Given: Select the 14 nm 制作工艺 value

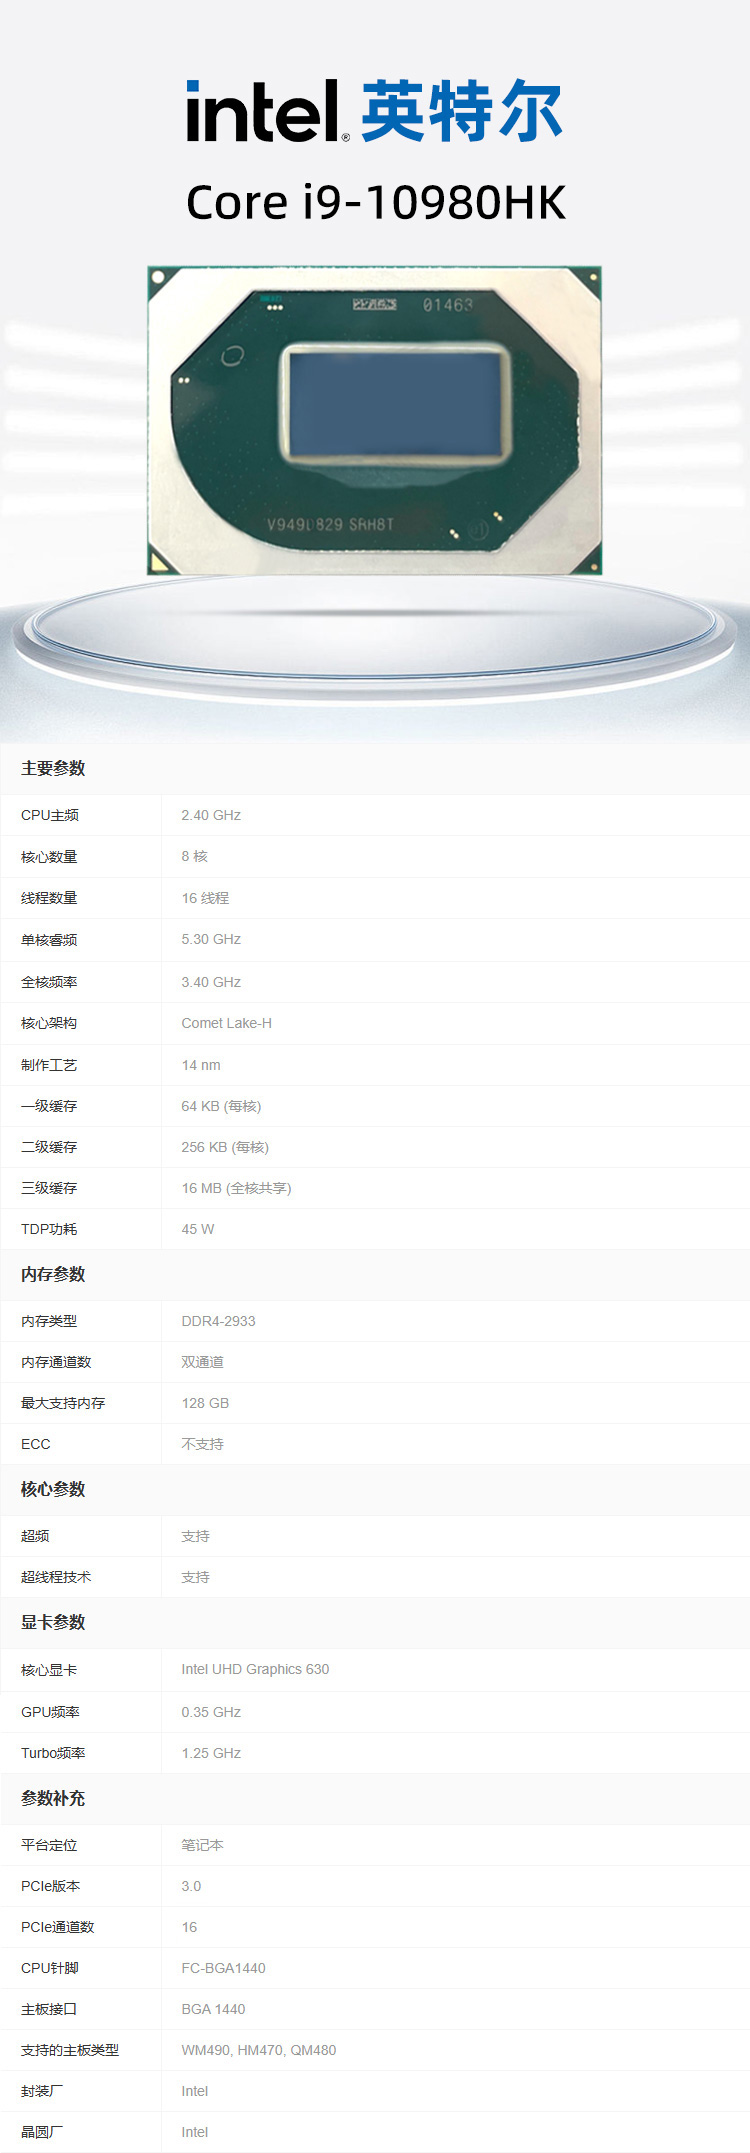Looking at the screenshot, I should pos(201,1065).
